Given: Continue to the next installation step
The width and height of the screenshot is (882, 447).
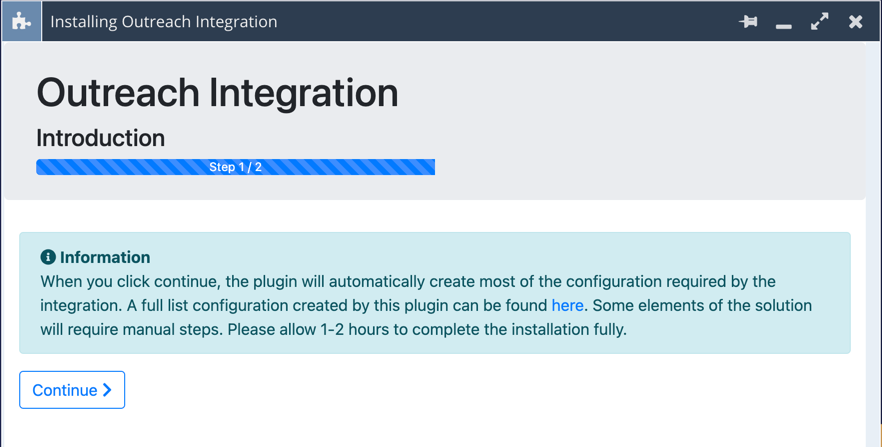Looking at the screenshot, I should click(x=72, y=390).
